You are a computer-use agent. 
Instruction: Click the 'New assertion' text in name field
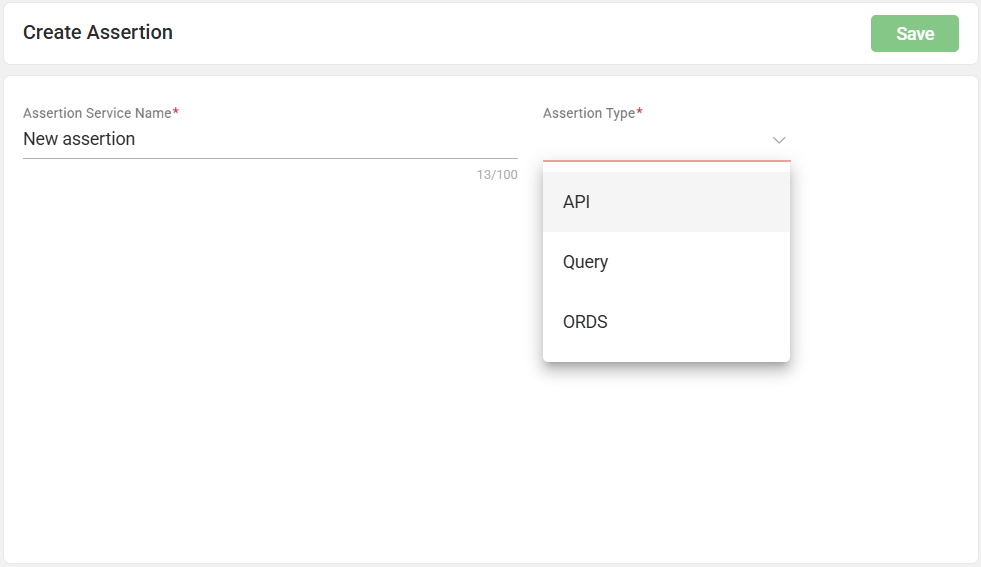79,139
